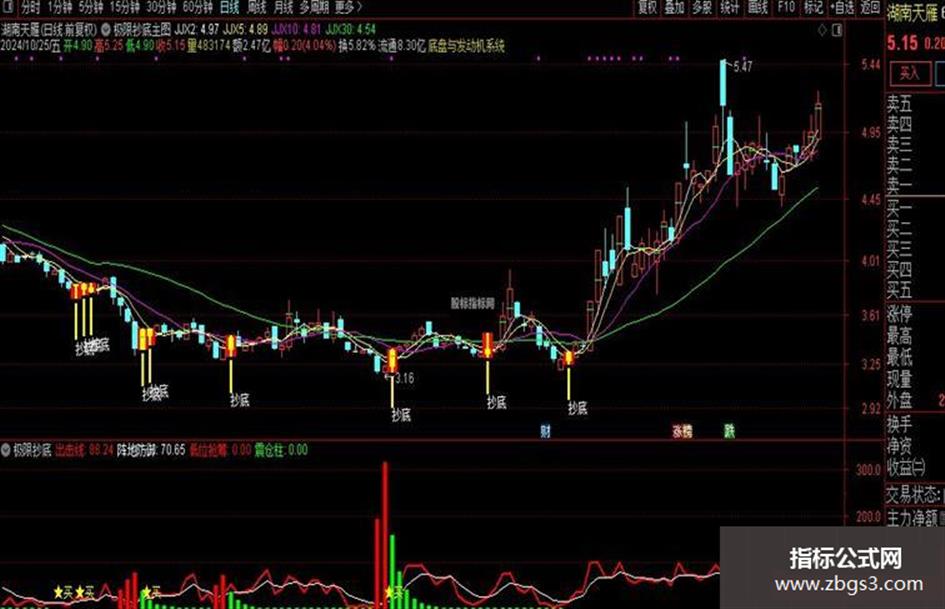Screen dimensions: 945x609
Task: Click the 财 info marker below chart
Action: 545,431
